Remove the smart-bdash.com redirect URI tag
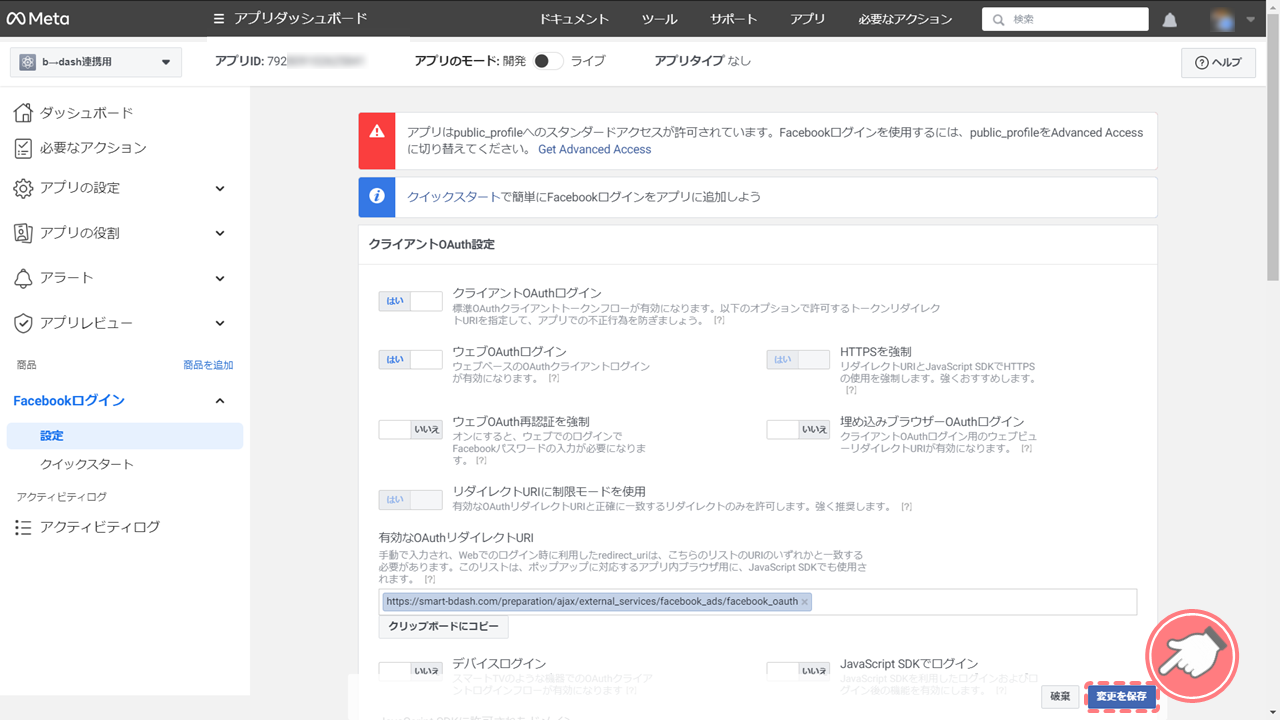 point(804,602)
